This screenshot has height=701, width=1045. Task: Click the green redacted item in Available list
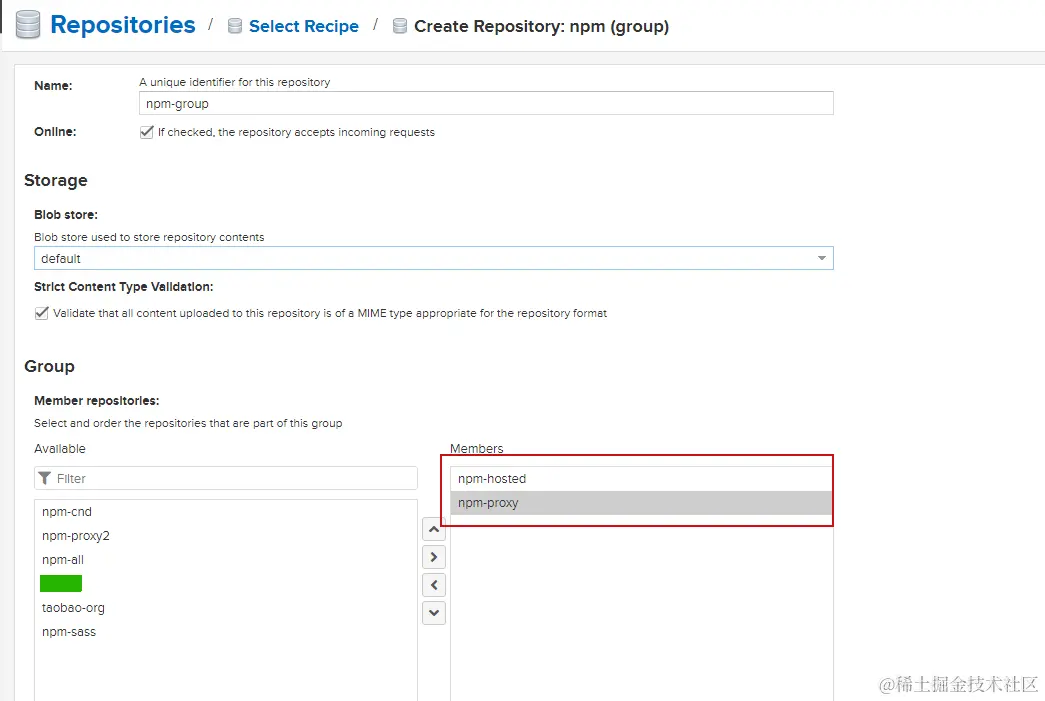(x=61, y=584)
